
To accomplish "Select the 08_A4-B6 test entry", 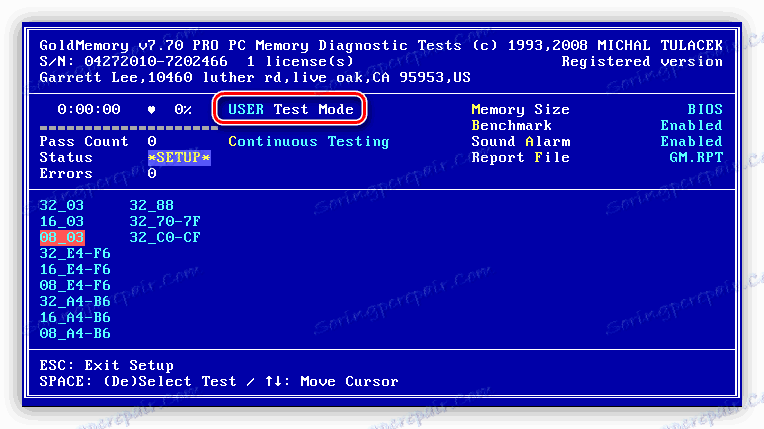I will coord(75,333).
